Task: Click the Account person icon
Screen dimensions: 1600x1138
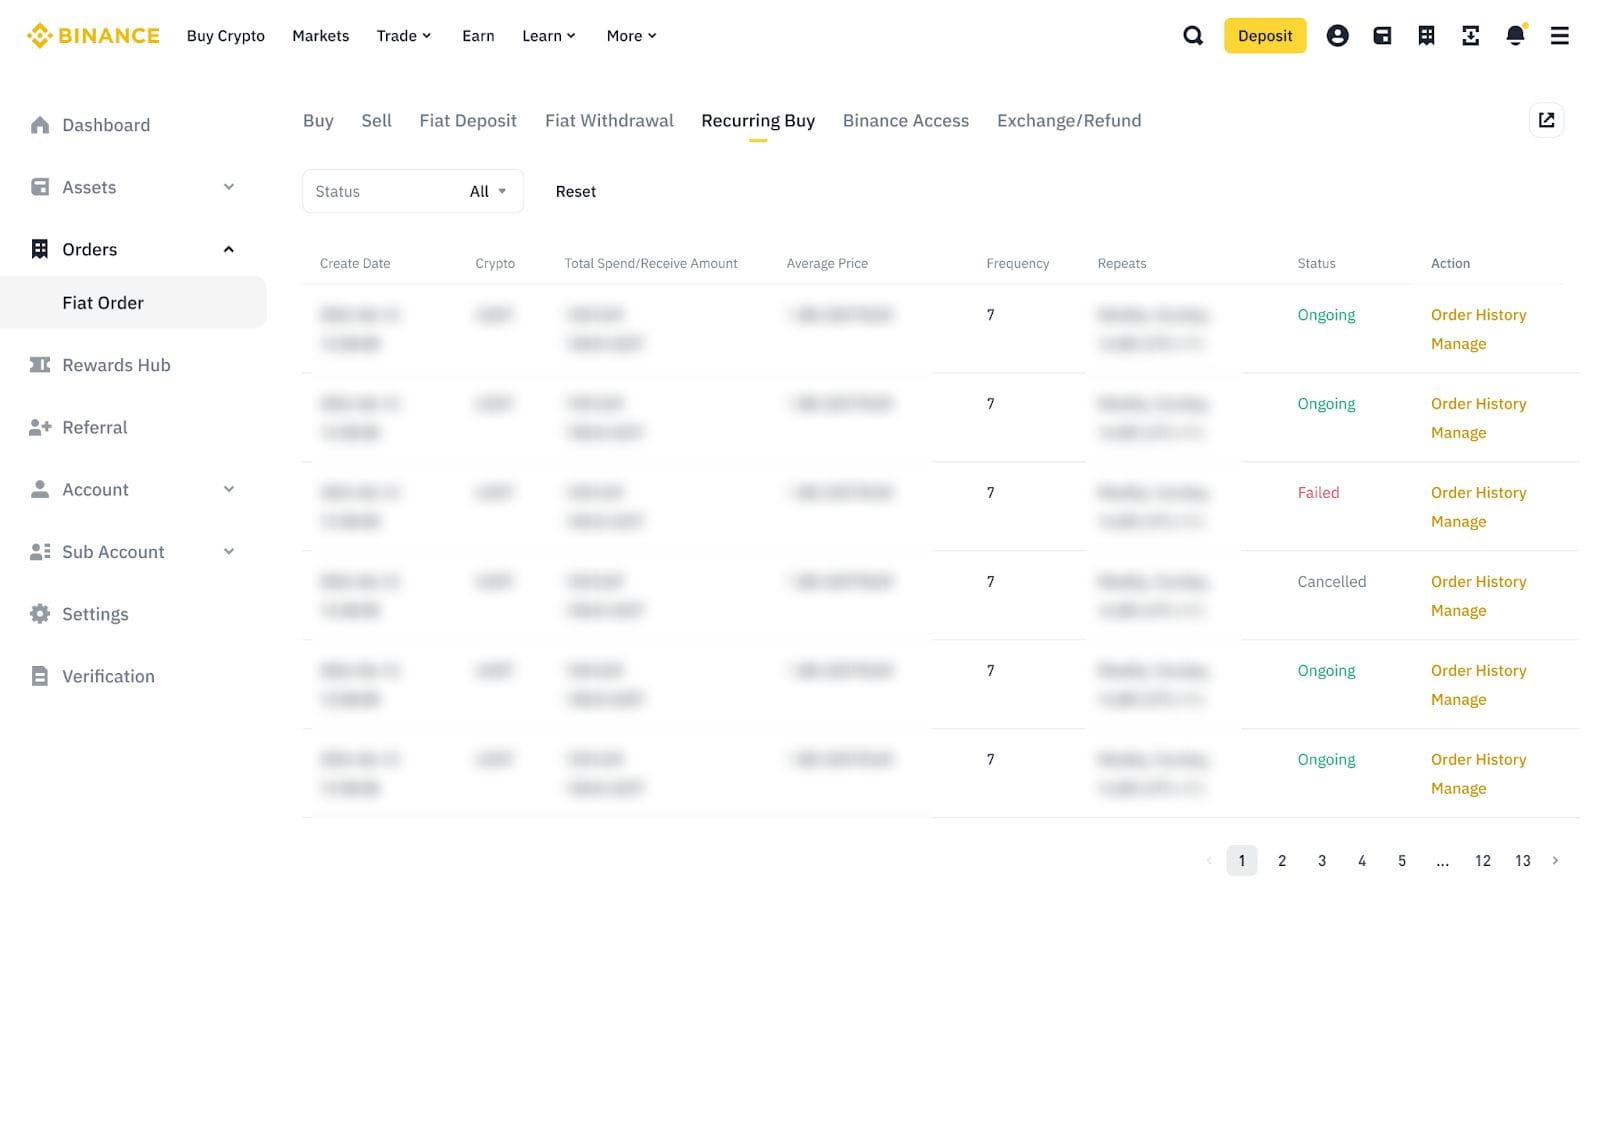Action: [x=40, y=489]
